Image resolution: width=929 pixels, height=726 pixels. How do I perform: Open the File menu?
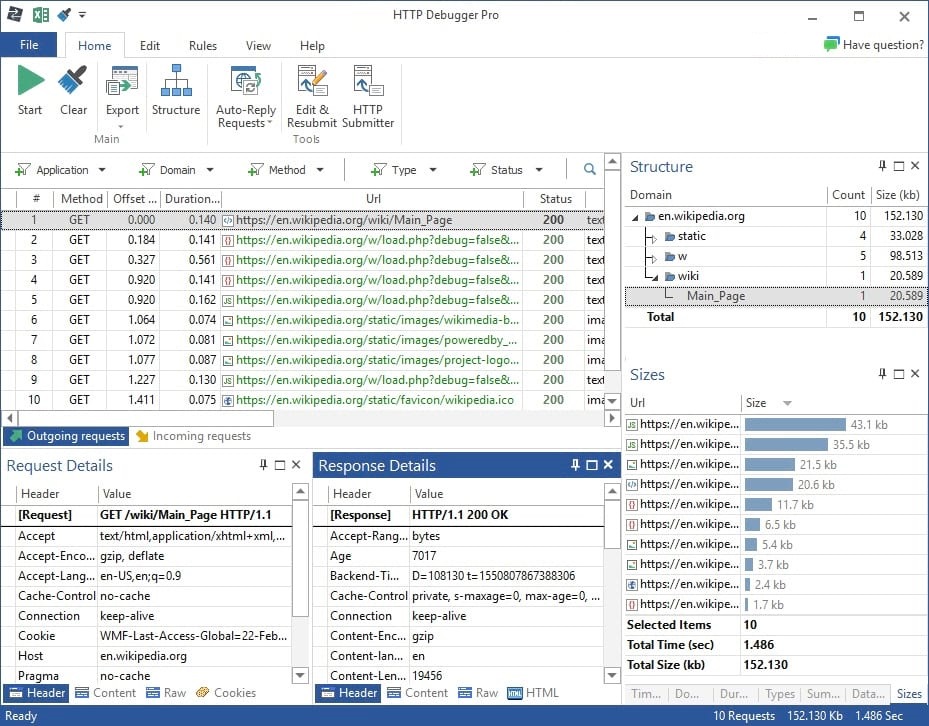tap(28, 45)
